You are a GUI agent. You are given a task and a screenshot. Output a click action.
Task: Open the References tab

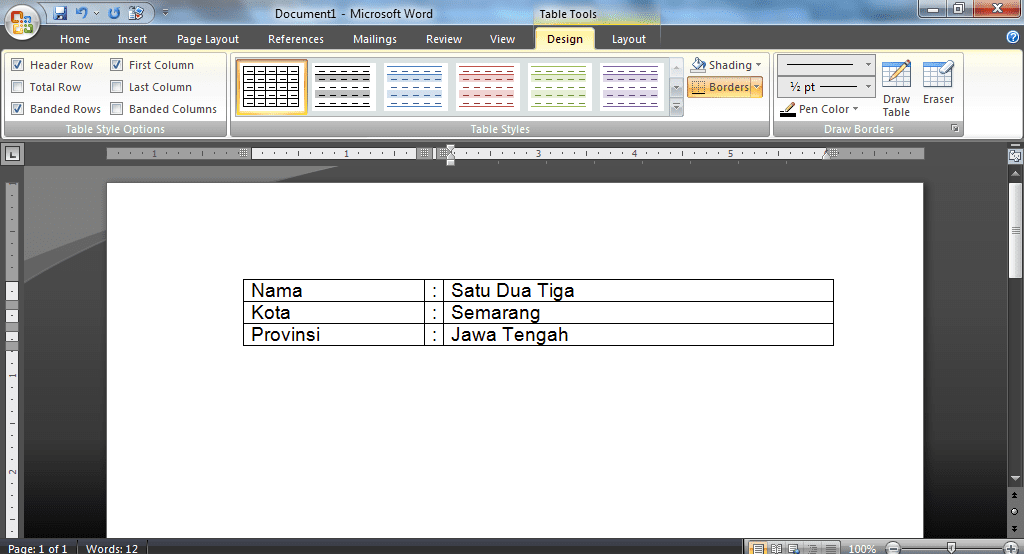(x=296, y=39)
